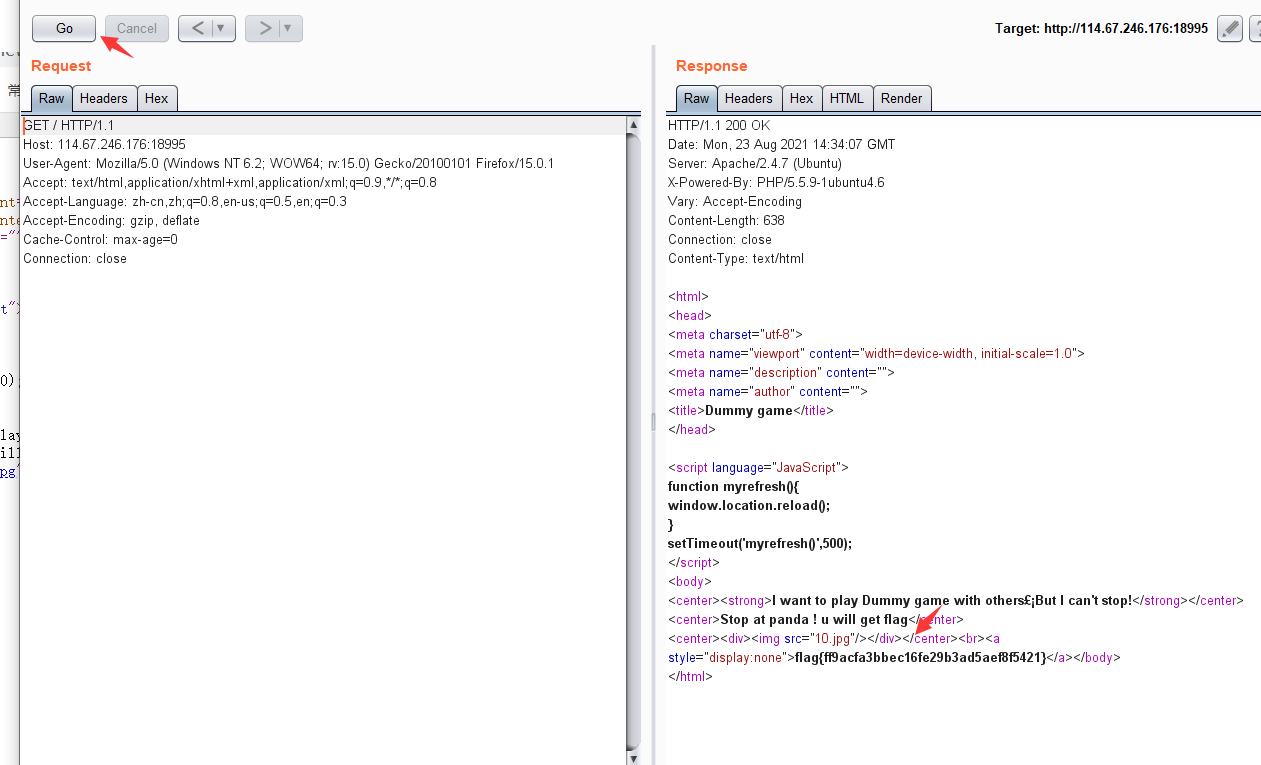Click the splitter handle between Request and Response

pyautogui.click(x=654, y=422)
